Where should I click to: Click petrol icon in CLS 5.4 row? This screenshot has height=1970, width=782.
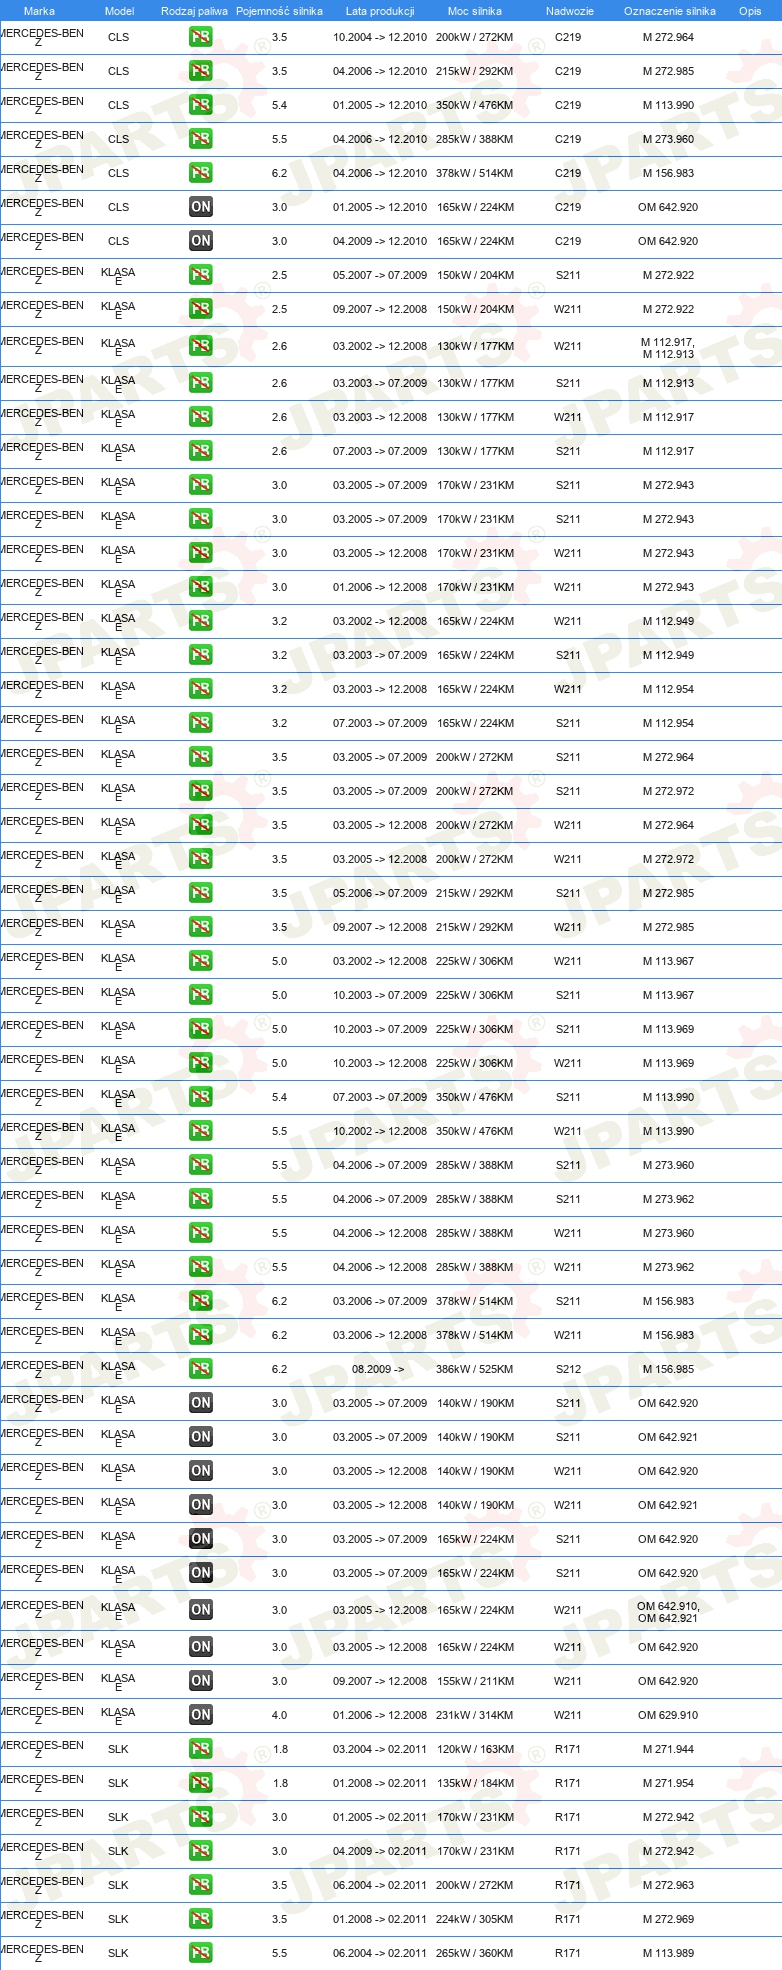pos(200,105)
